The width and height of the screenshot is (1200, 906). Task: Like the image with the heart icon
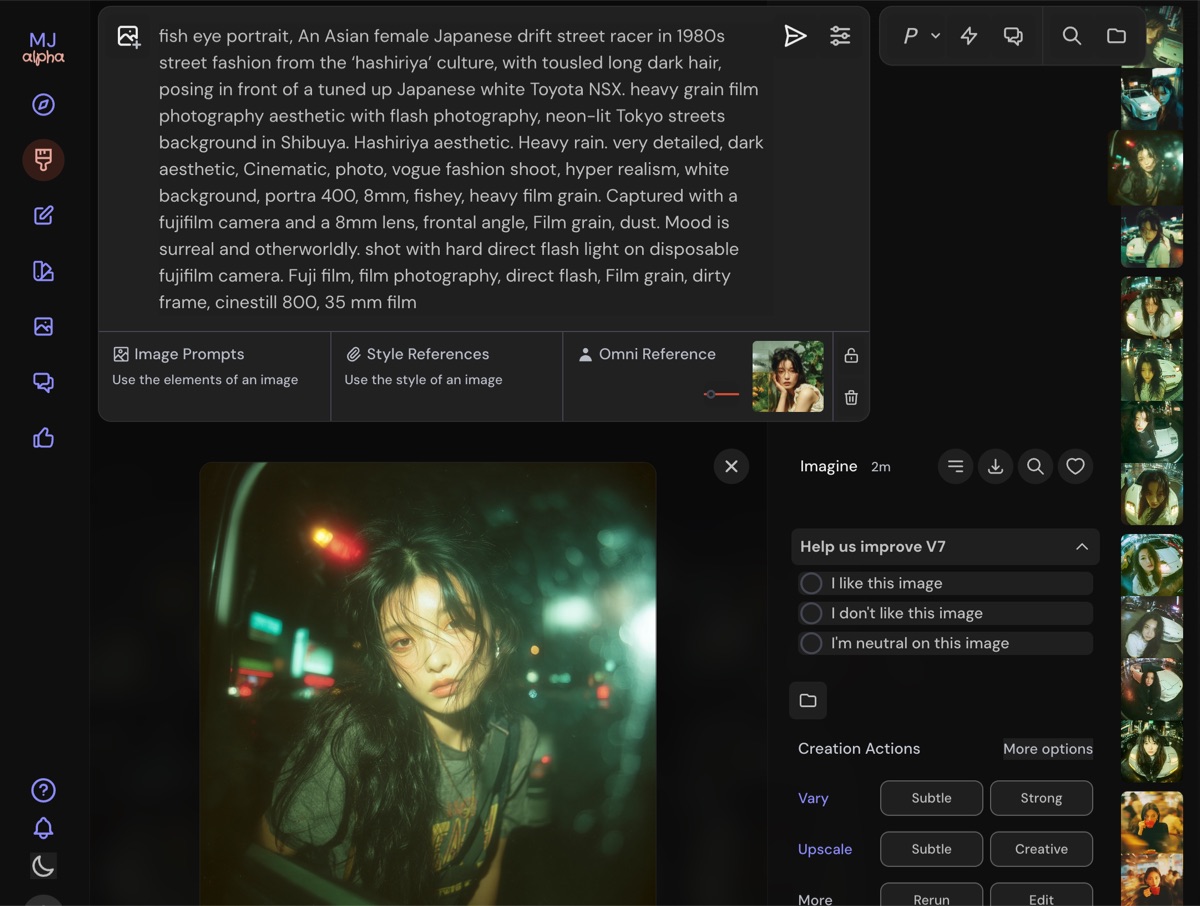point(1075,466)
